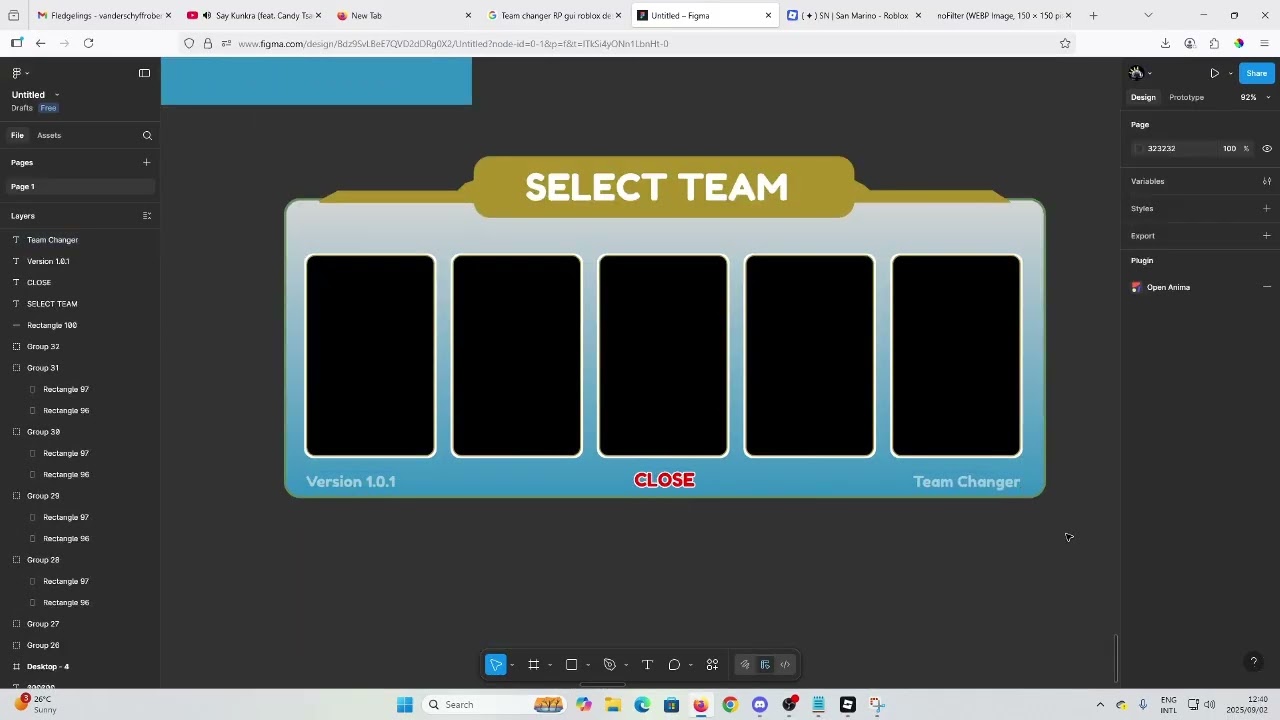1280x720 pixels.
Task: Switch to the Design tab
Action: [1143, 98]
